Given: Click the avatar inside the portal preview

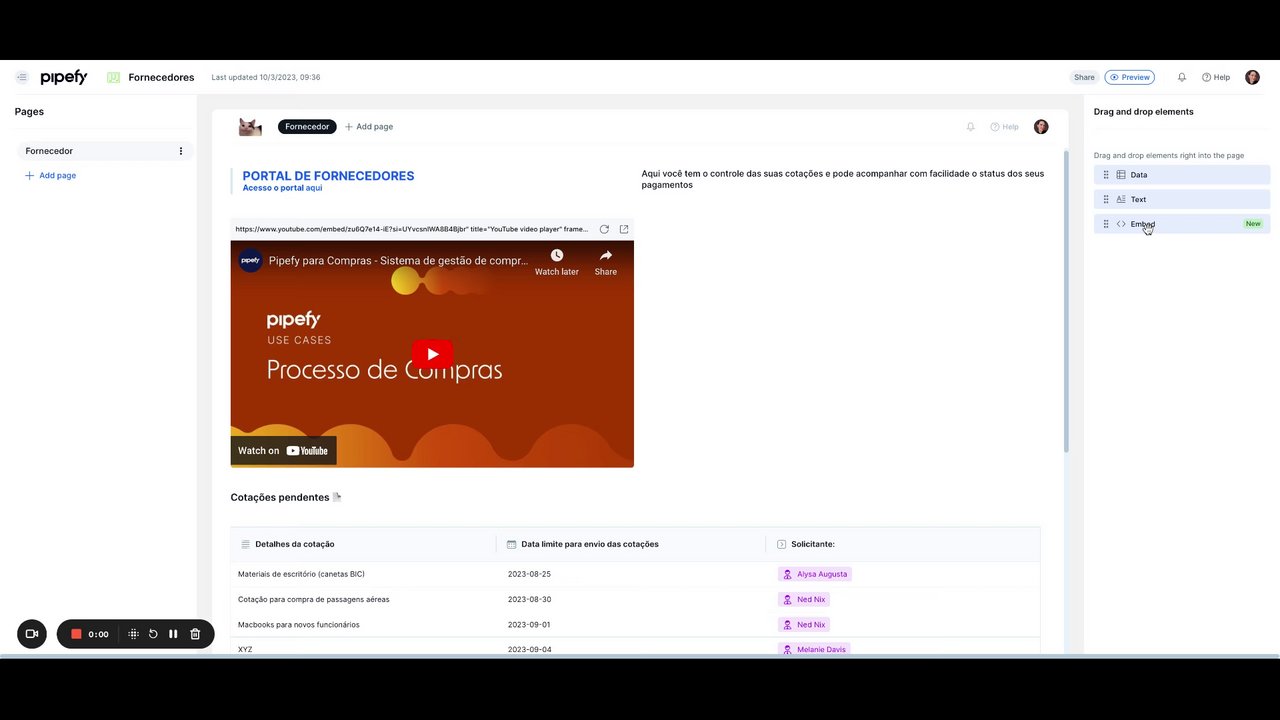Looking at the screenshot, I should pyautogui.click(x=1041, y=127).
